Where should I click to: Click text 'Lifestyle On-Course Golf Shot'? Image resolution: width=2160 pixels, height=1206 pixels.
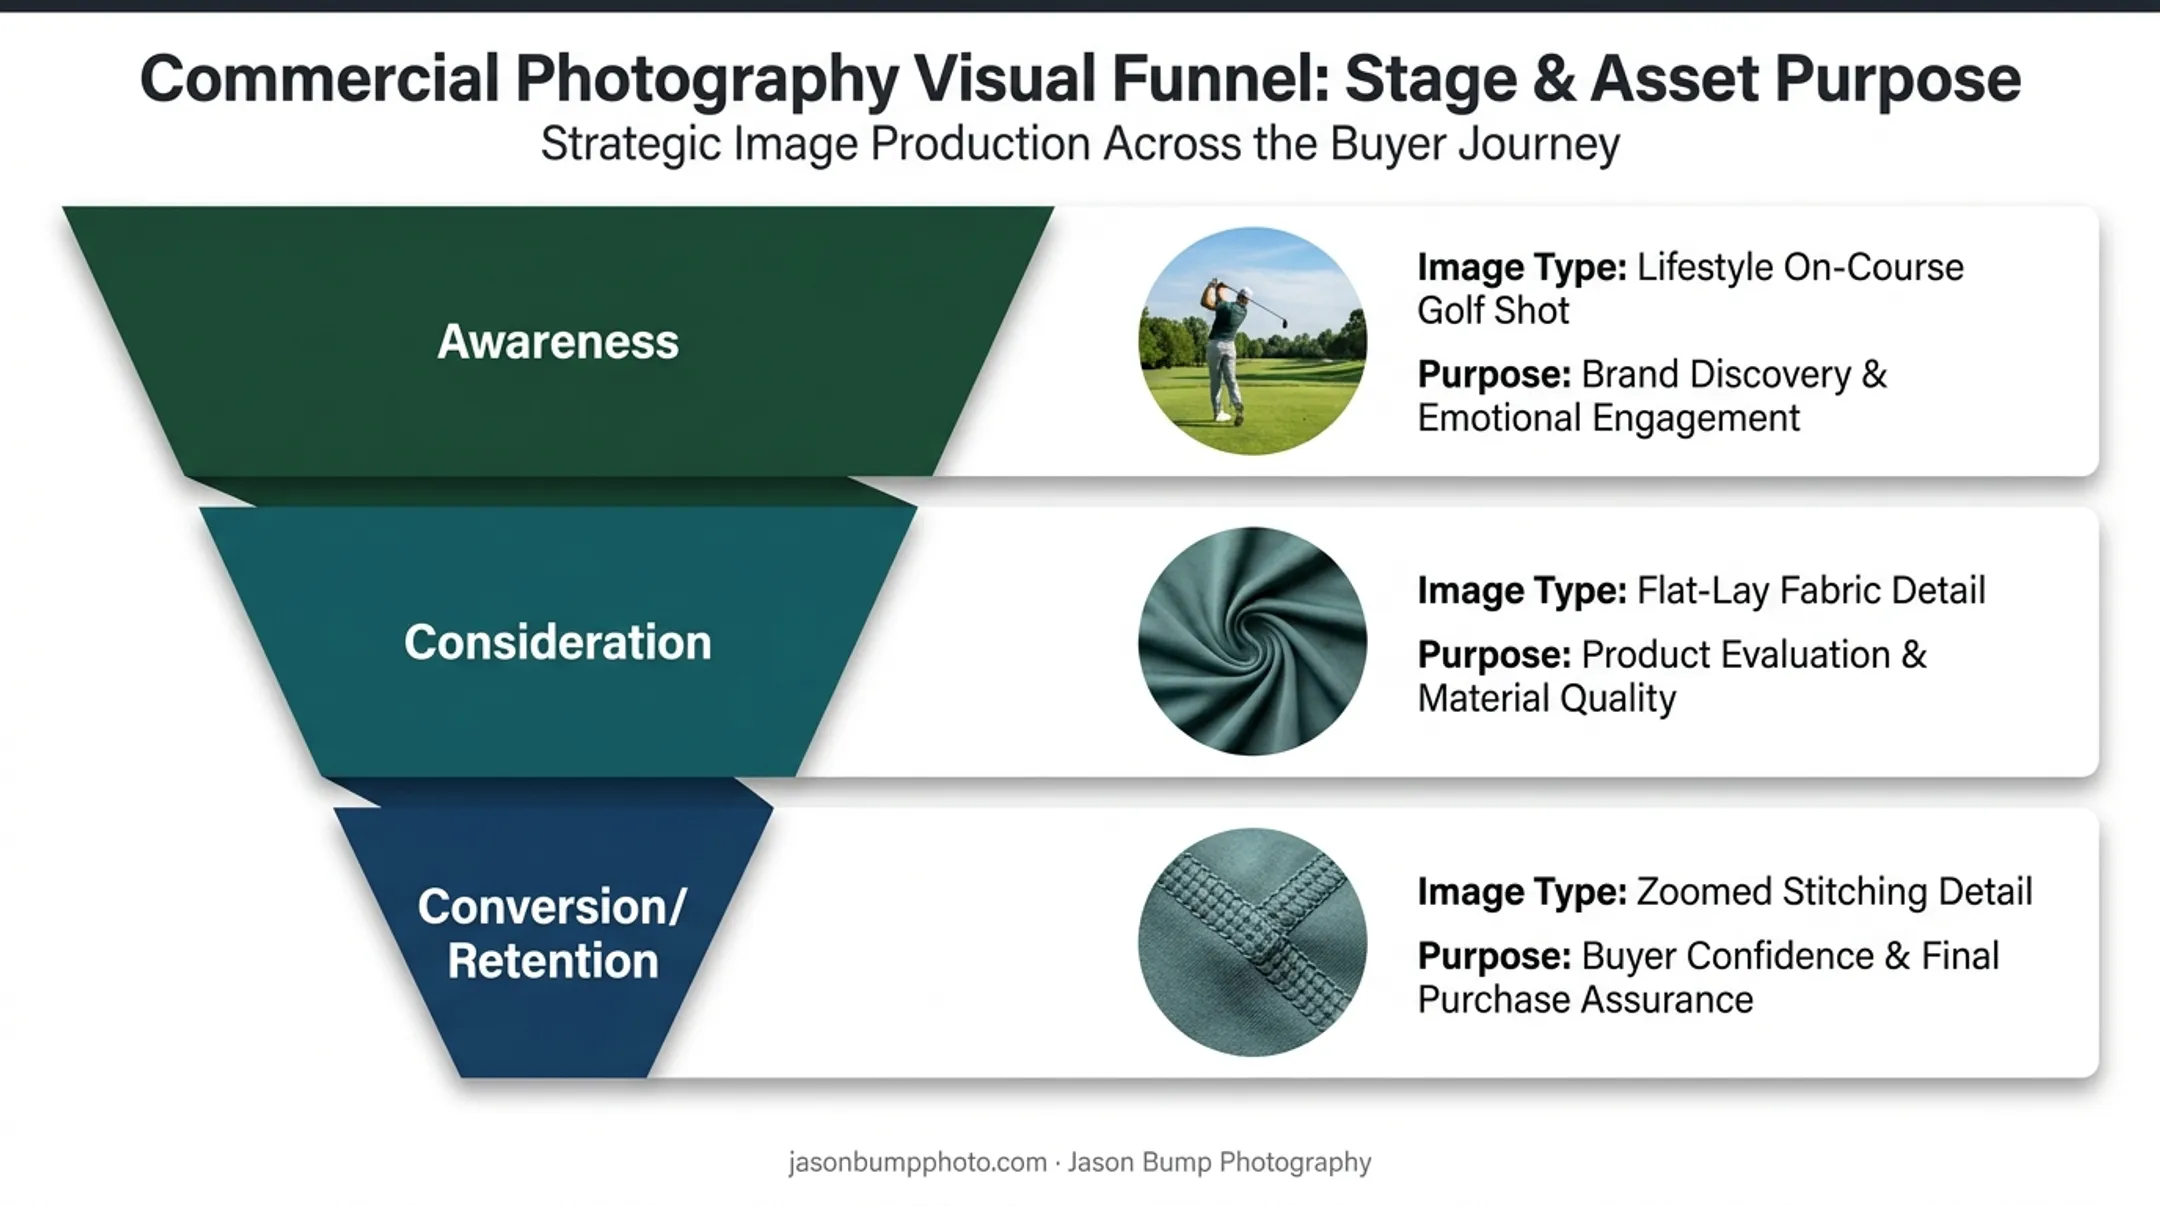point(1690,289)
